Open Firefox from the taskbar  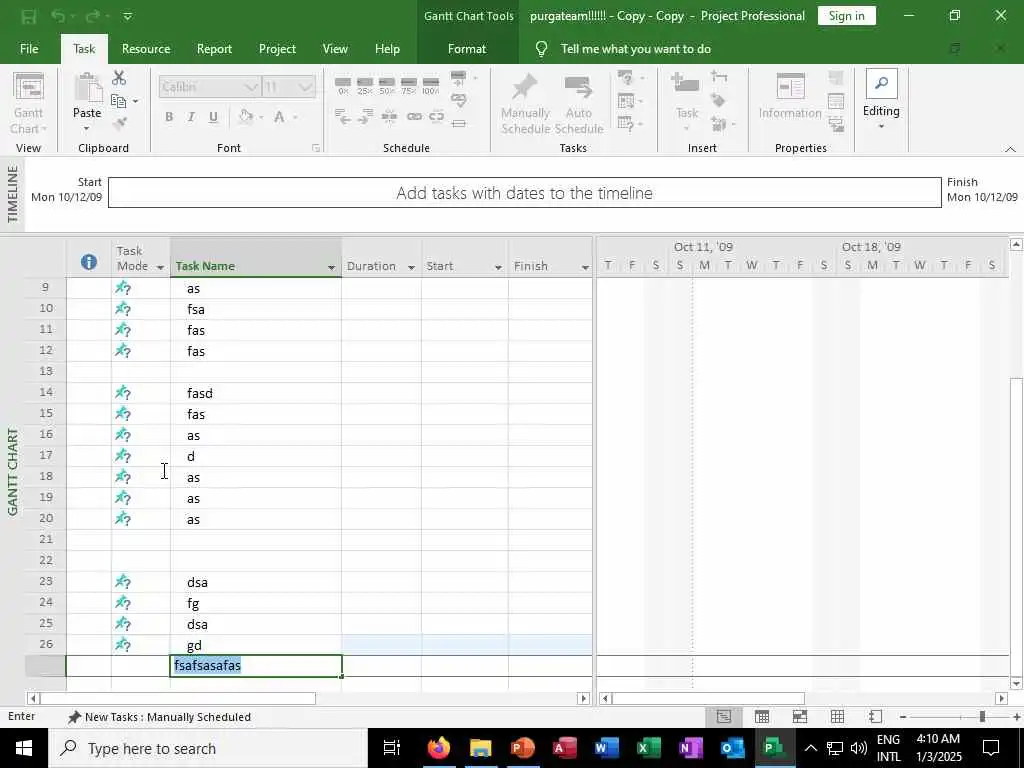[x=439, y=748]
